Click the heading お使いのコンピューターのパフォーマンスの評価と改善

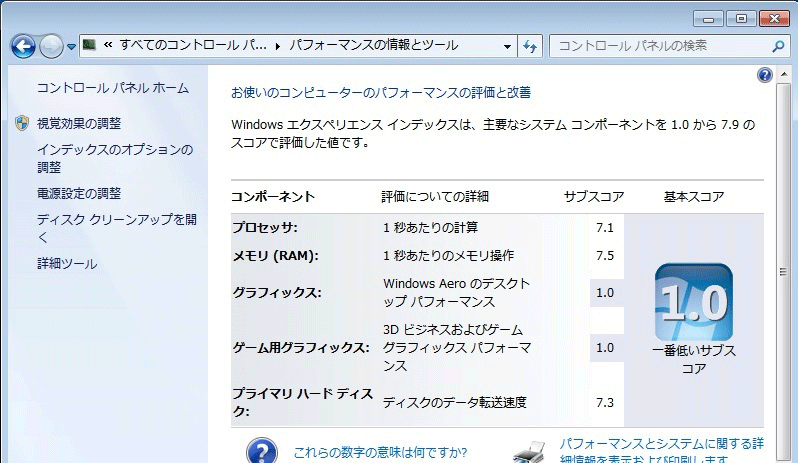tap(381, 93)
